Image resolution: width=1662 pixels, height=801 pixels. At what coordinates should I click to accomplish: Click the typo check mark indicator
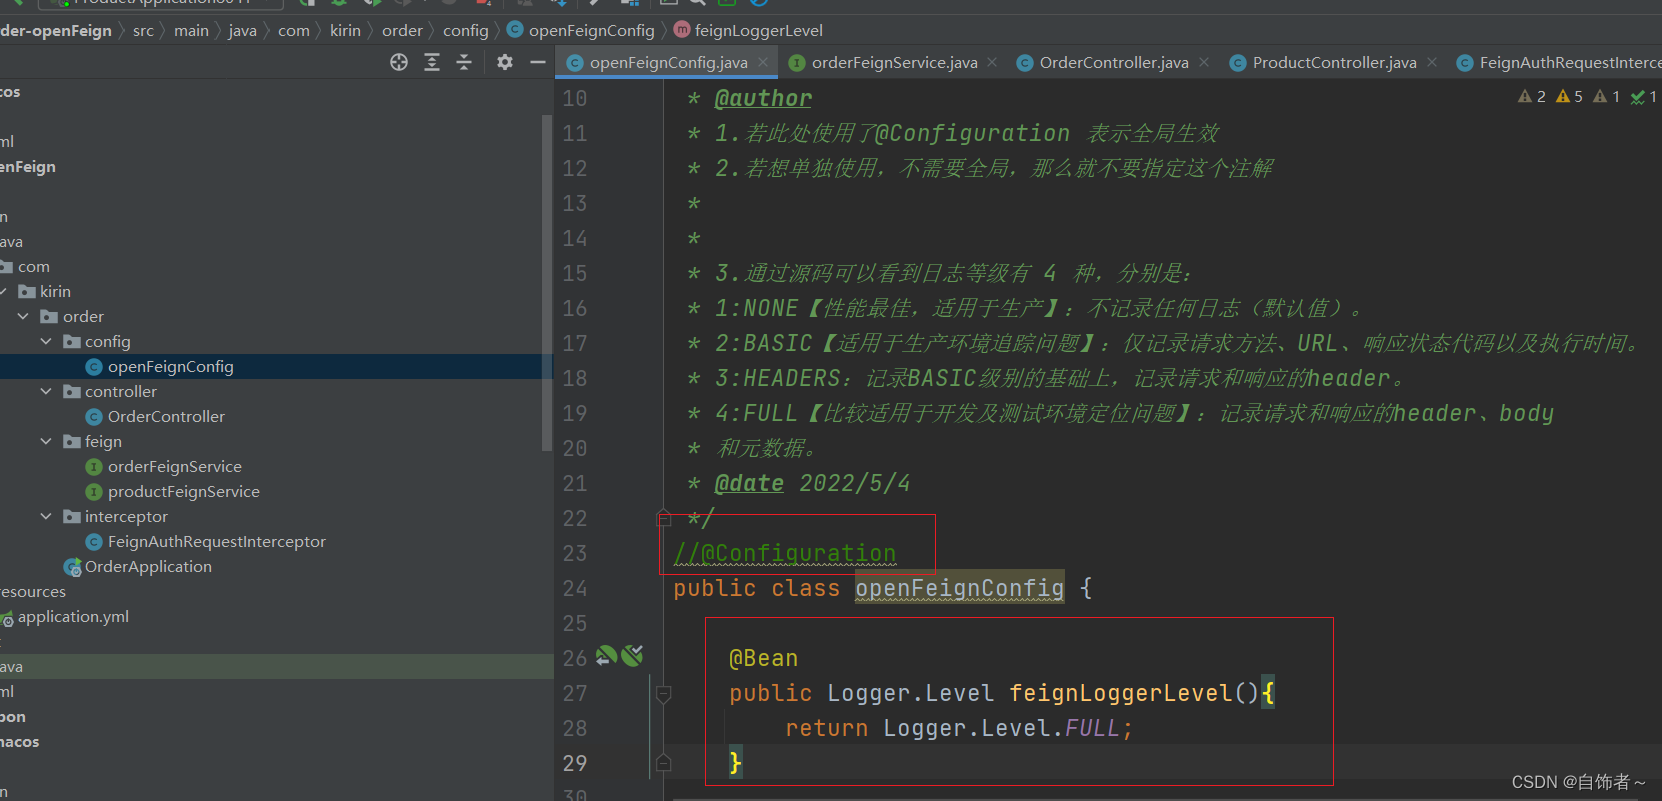(x=1644, y=96)
